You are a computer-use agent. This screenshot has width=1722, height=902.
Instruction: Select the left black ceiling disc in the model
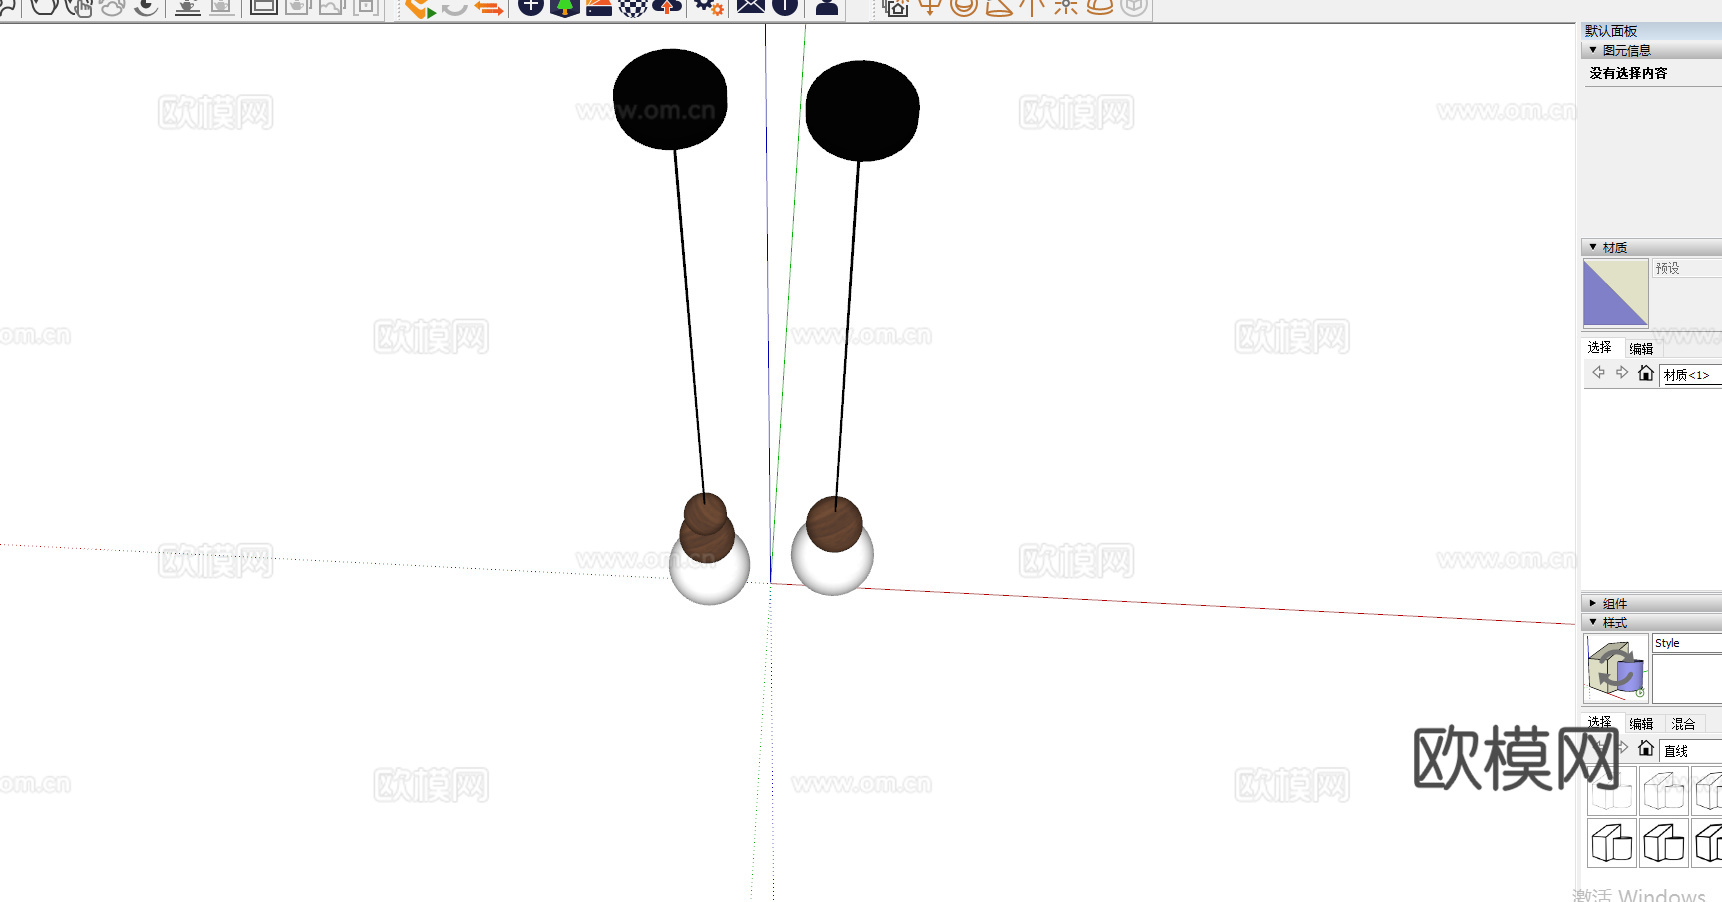click(670, 99)
